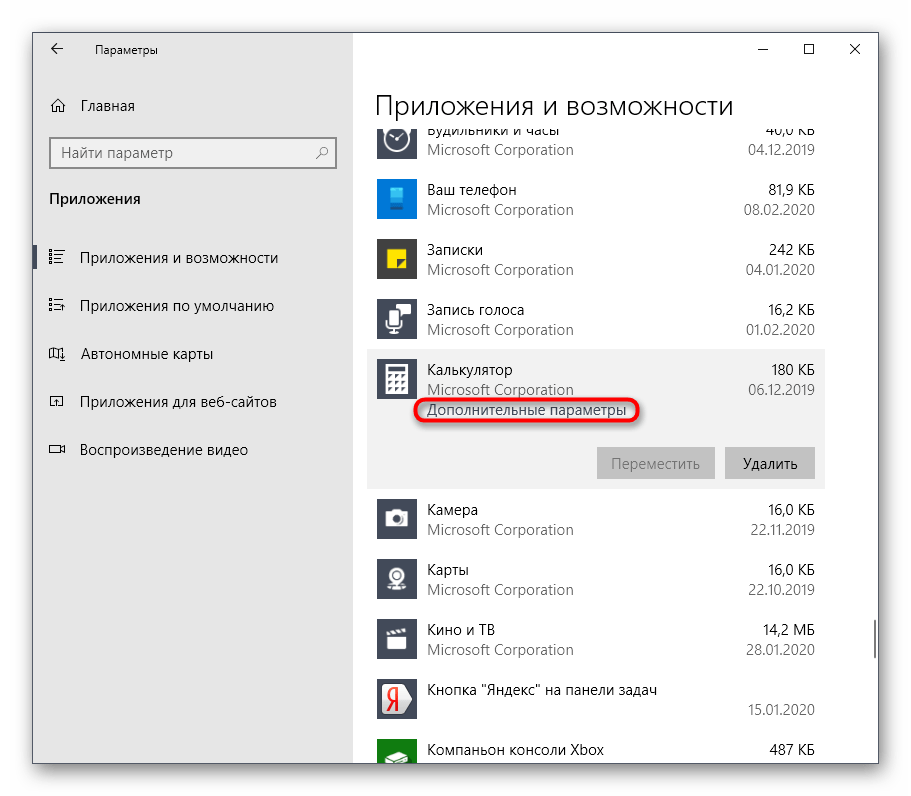
Task: Click the search magnifier icon
Action: [322, 153]
